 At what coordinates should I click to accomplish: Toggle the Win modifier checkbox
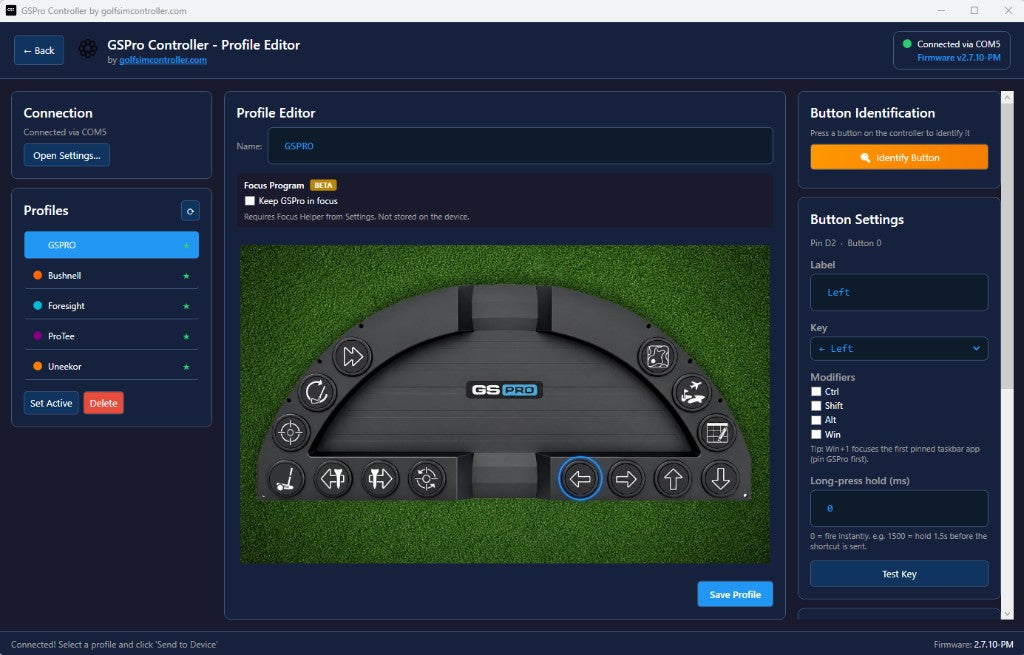[816, 435]
